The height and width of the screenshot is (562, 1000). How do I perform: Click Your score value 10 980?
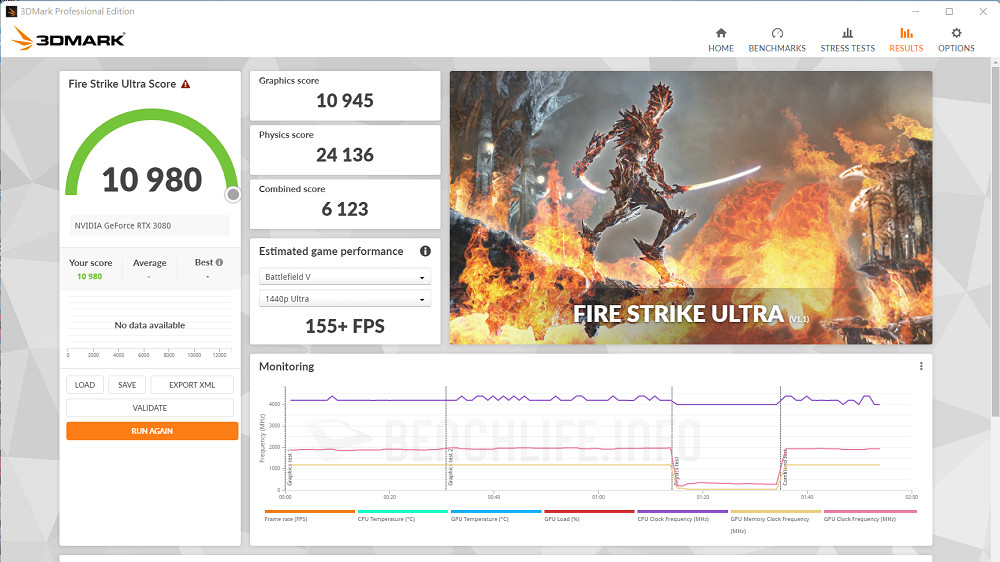(x=89, y=276)
